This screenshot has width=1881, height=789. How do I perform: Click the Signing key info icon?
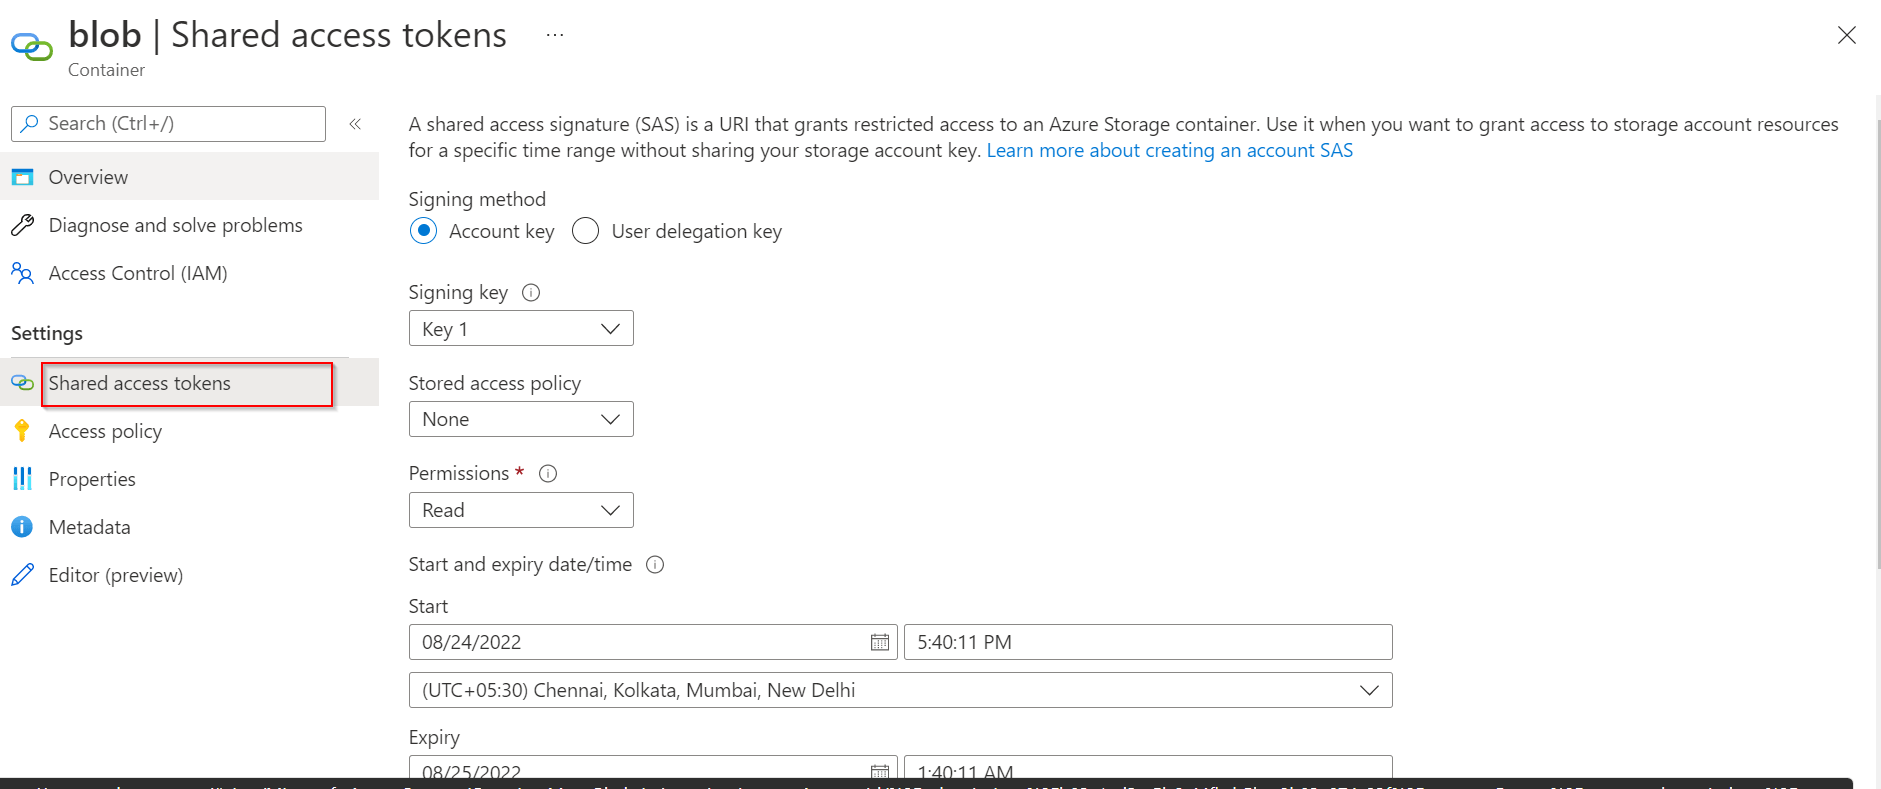[531, 293]
